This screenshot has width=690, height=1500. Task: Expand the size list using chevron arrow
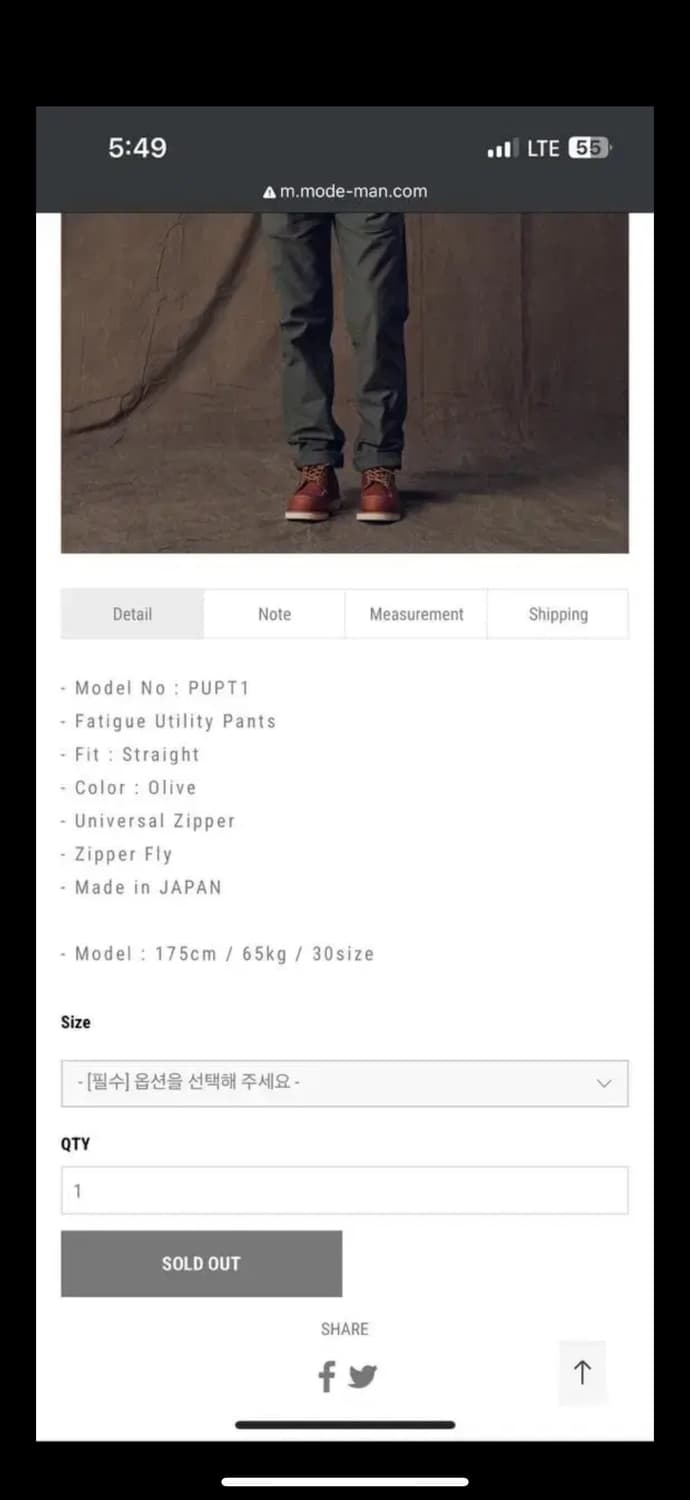tap(604, 1083)
